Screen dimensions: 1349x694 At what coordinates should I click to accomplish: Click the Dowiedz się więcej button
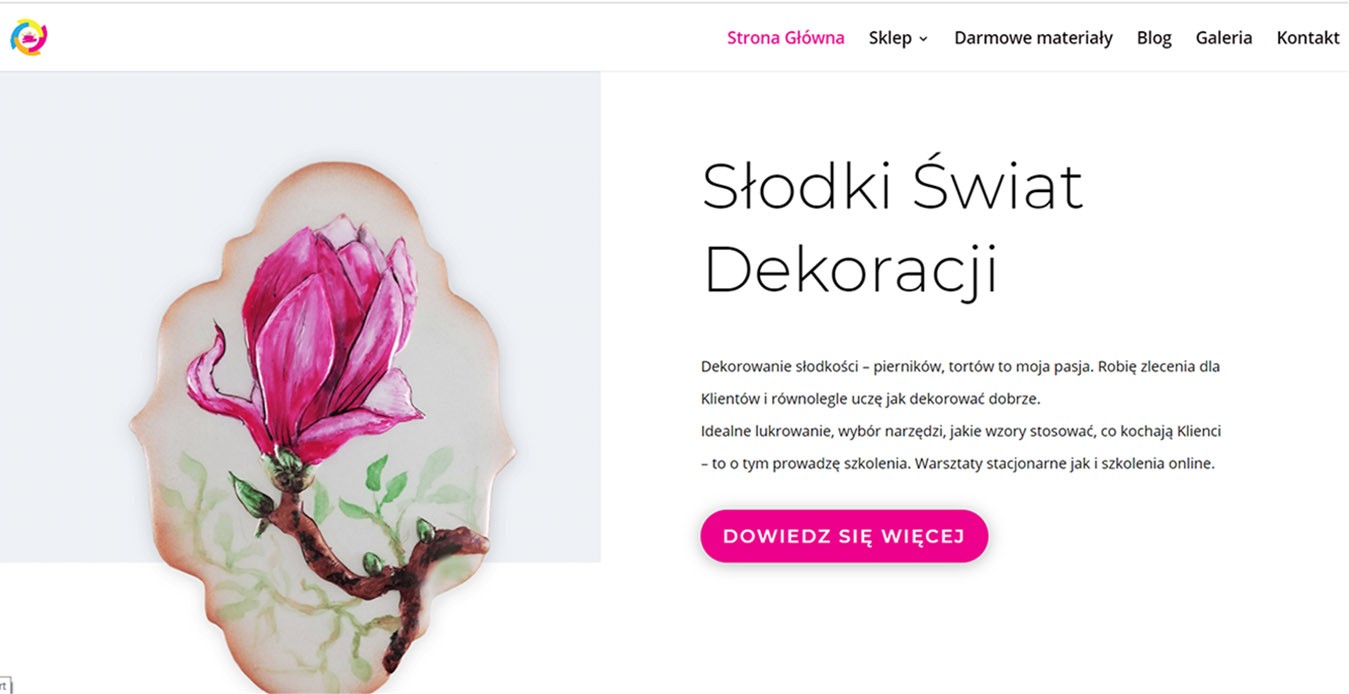click(x=844, y=536)
